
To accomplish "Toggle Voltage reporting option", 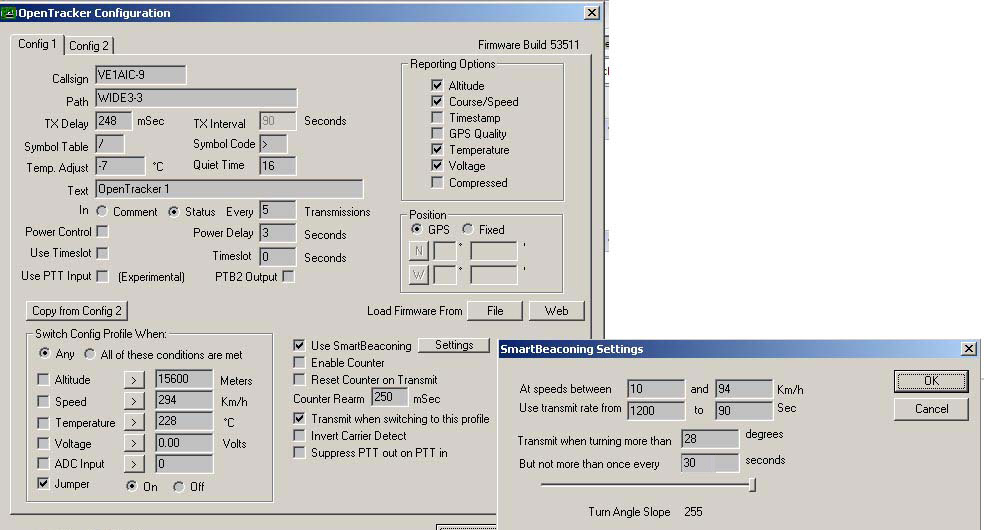I will 437,166.
